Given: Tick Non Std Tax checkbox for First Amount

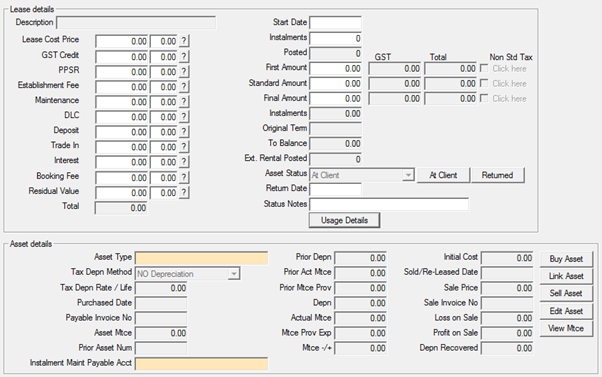Looking at the screenshot, I should point(484,68).
